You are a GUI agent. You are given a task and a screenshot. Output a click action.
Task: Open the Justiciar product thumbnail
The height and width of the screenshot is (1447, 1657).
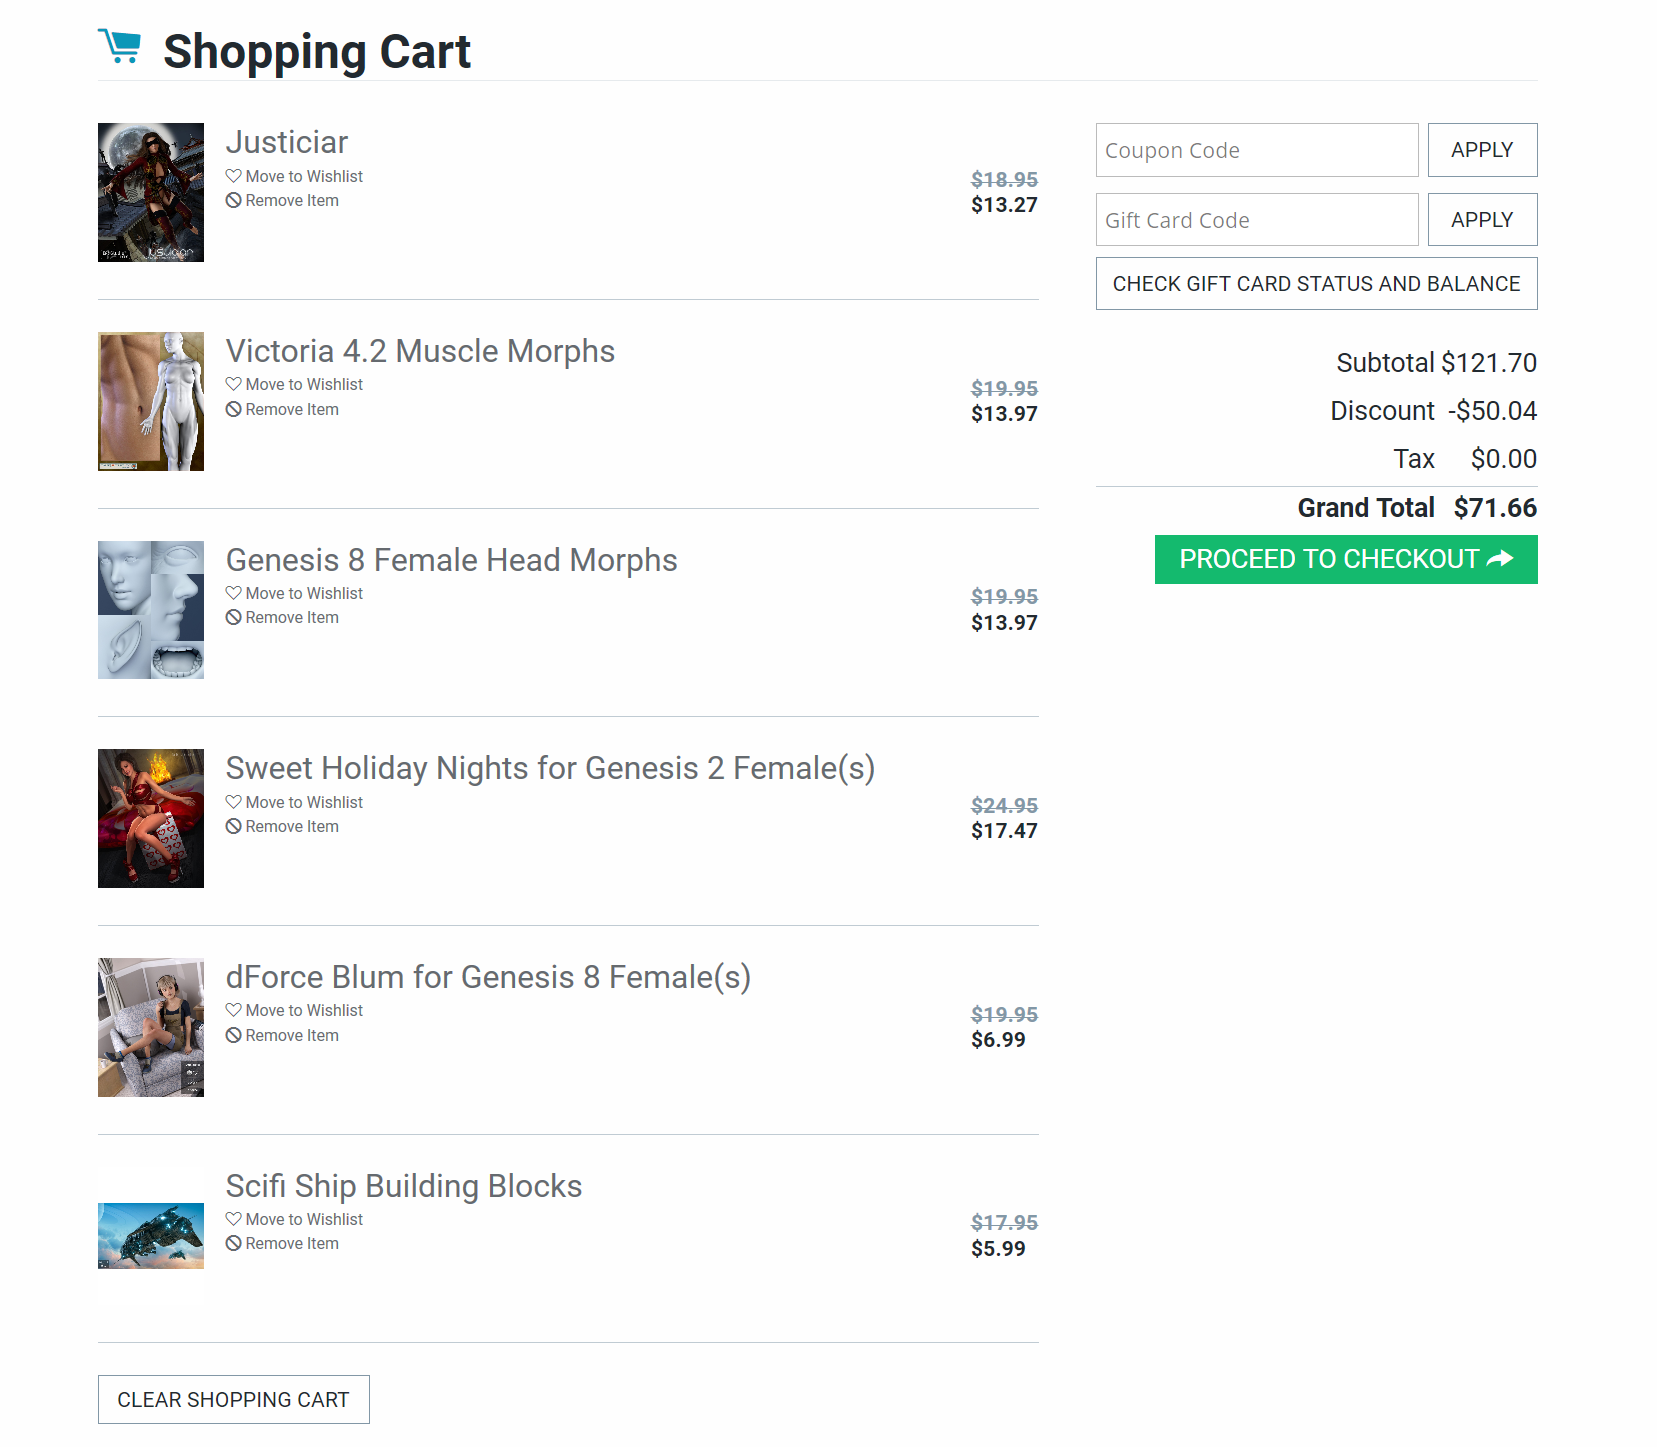click(x=151, y=192)
